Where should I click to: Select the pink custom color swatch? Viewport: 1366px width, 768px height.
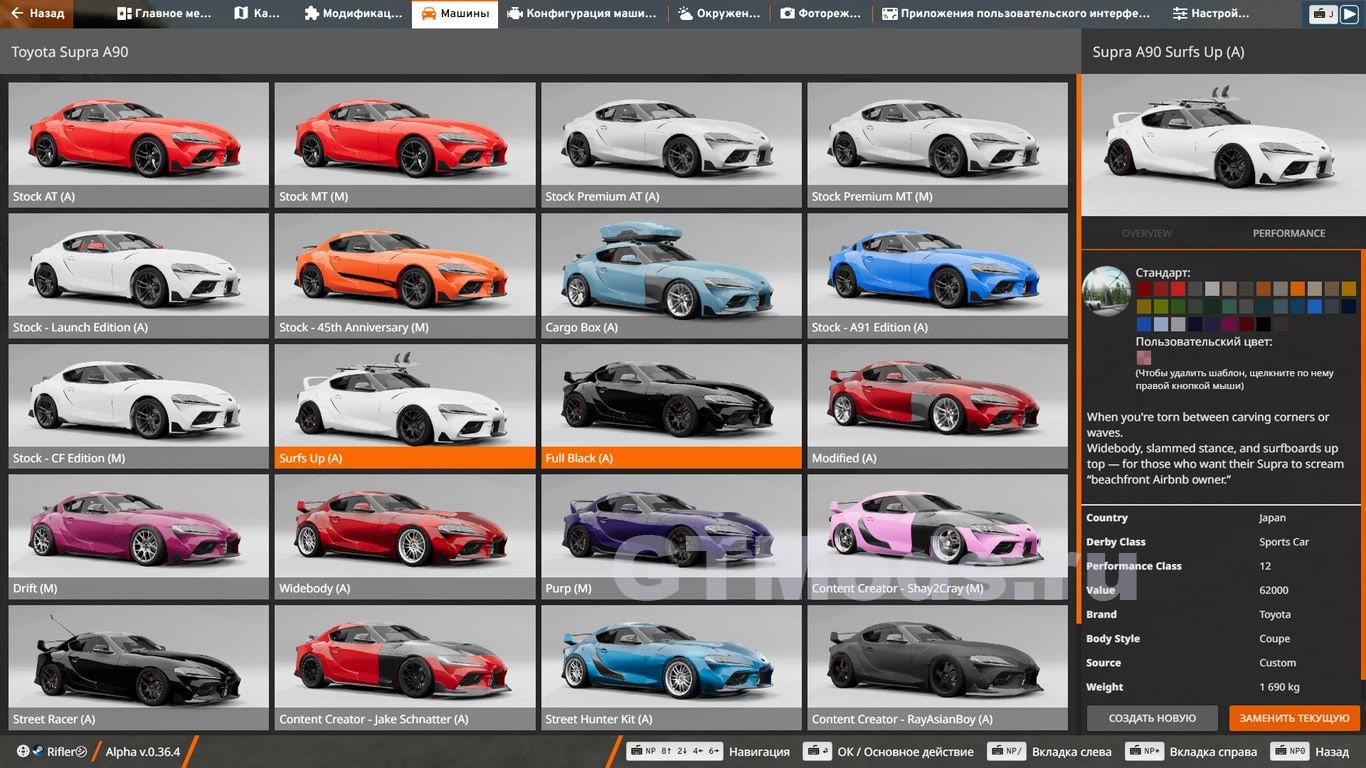click(1143, 358)
